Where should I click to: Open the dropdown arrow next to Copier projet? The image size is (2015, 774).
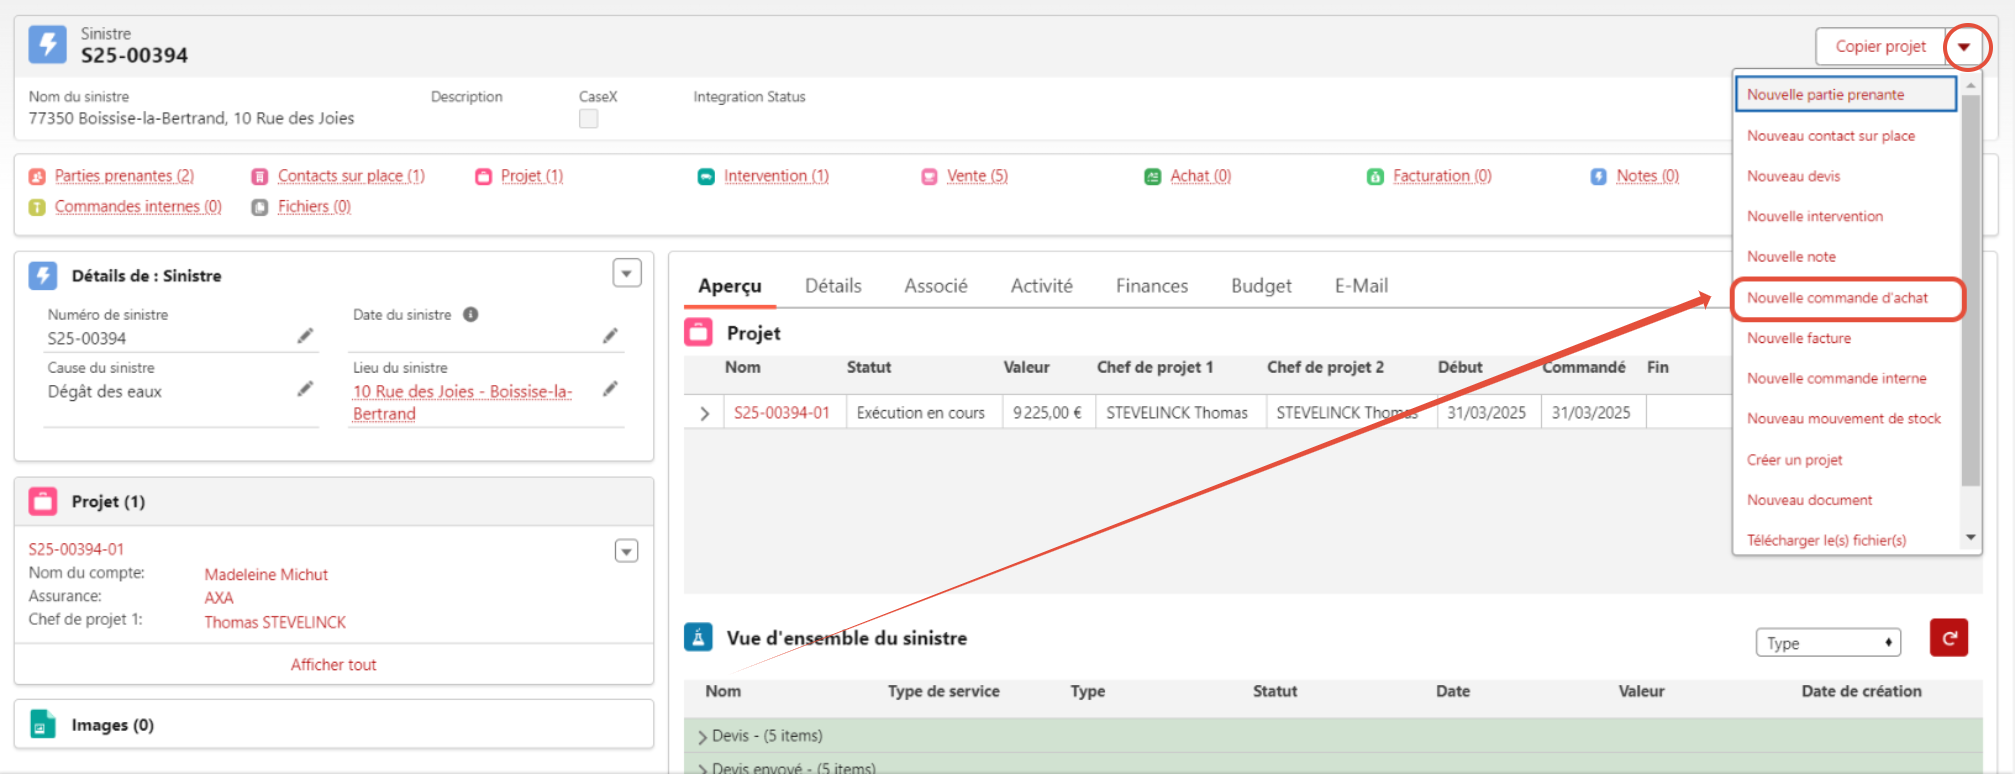pyautogui.click(x=1964, y=46)
